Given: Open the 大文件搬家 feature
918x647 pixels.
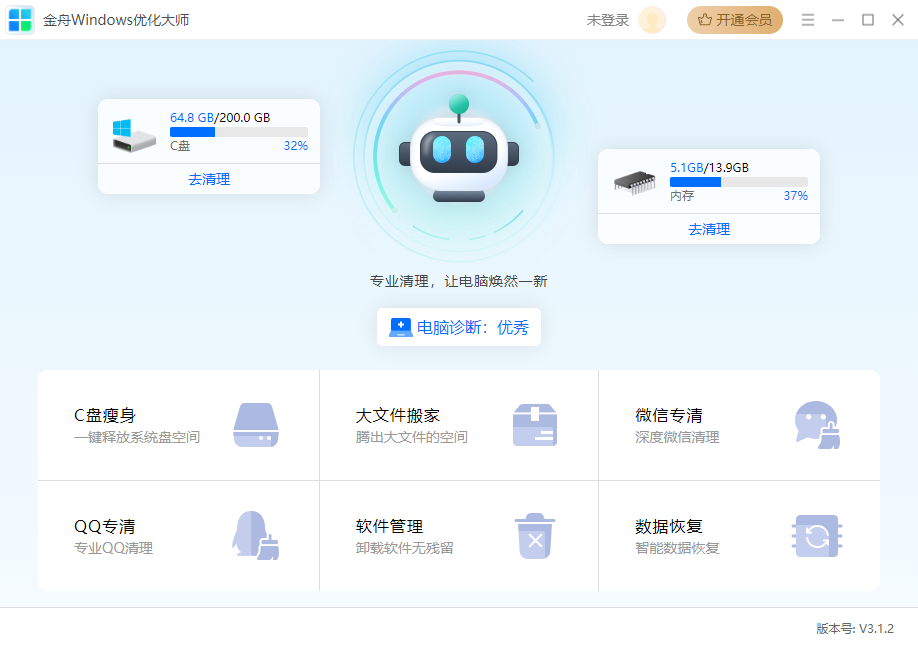Looking at the screenshot, I should tap(459, 425).
